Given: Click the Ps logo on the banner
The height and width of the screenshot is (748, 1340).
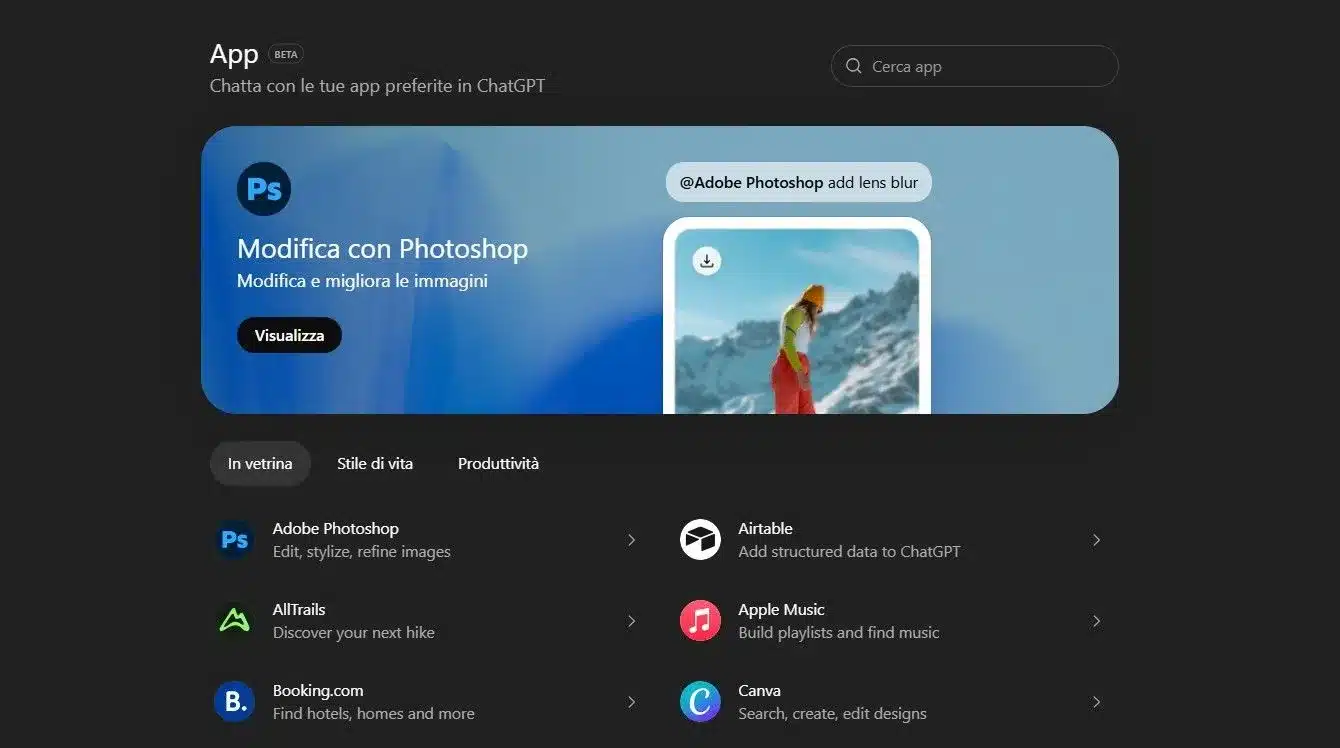Looking at the screenshot, I should click(x=263, y=189).
